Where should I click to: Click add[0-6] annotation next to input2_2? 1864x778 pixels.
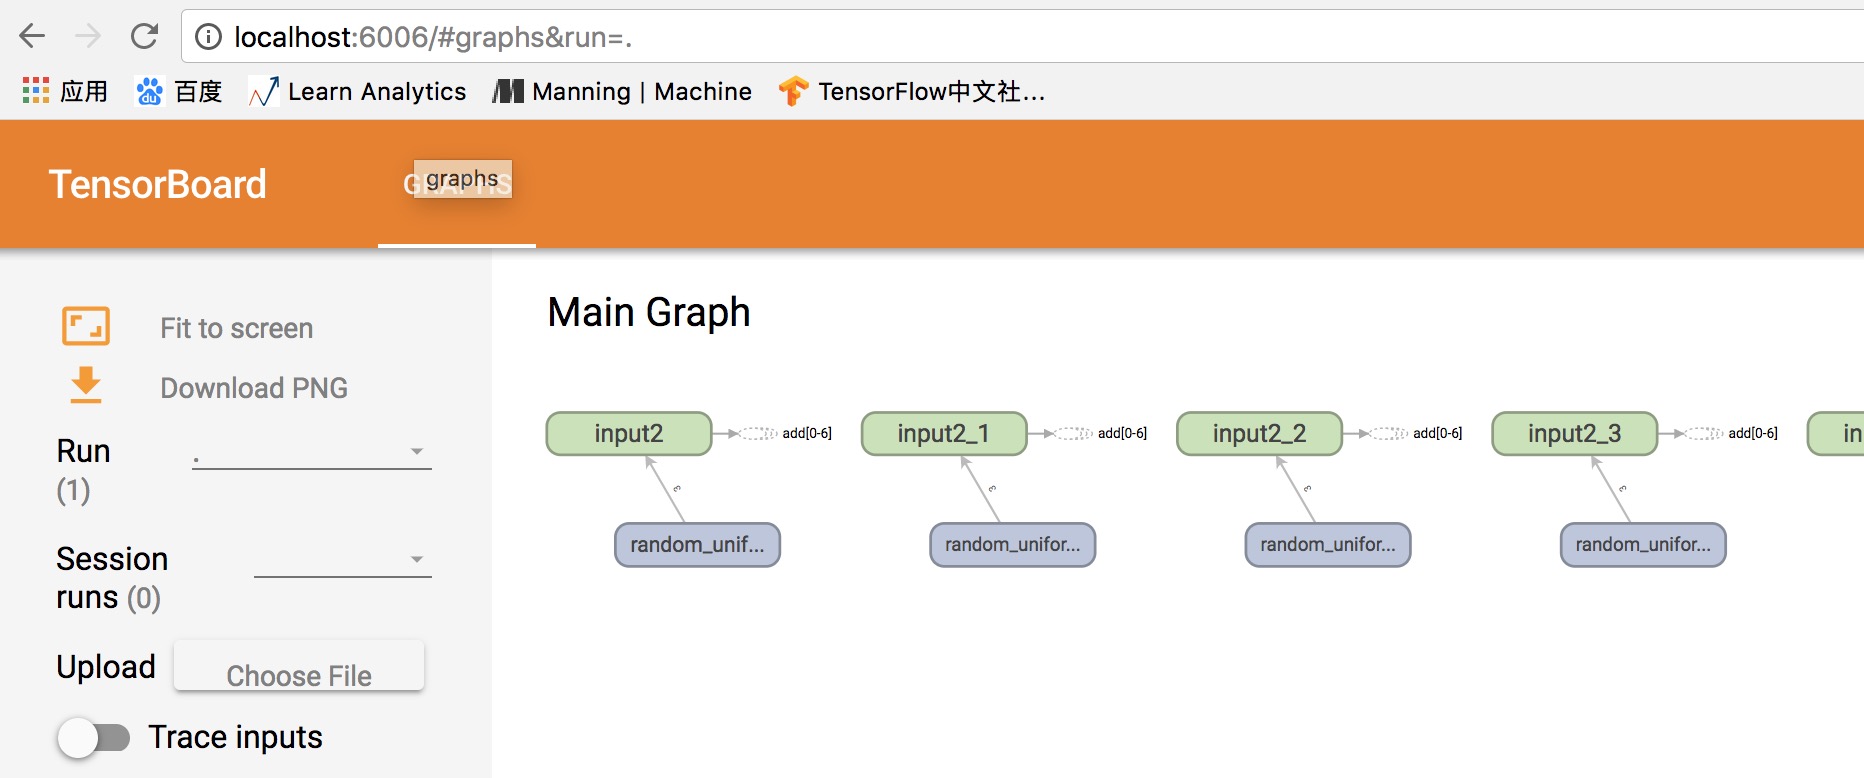pos(1437,433)
